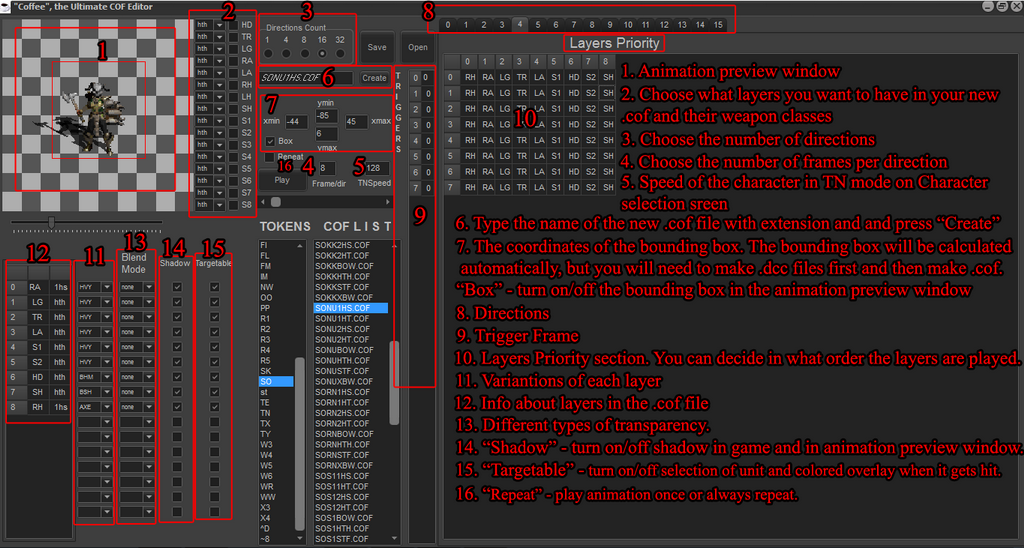Toggle Targetable for the SH layer row
The image size is (1024, 548).
point(215,392)
